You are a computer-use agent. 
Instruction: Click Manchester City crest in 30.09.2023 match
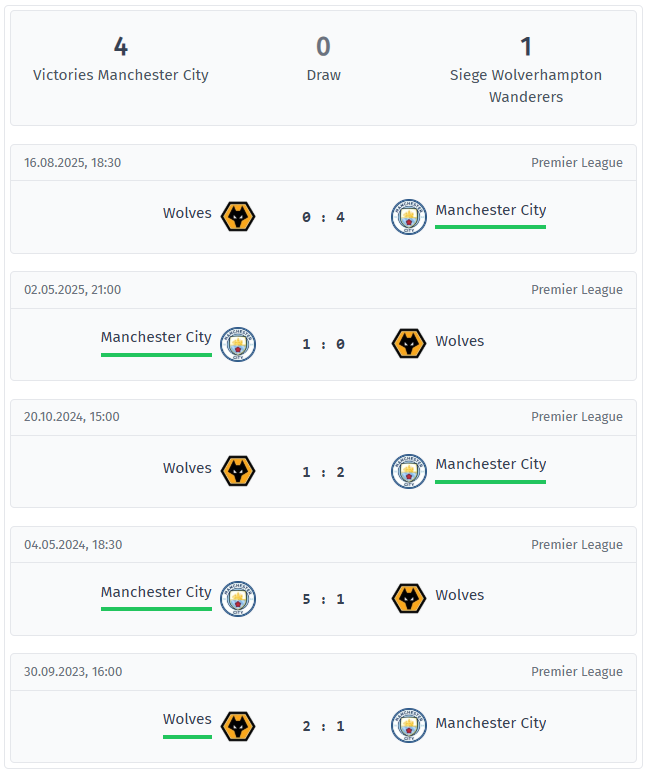[x=409, y=726]
